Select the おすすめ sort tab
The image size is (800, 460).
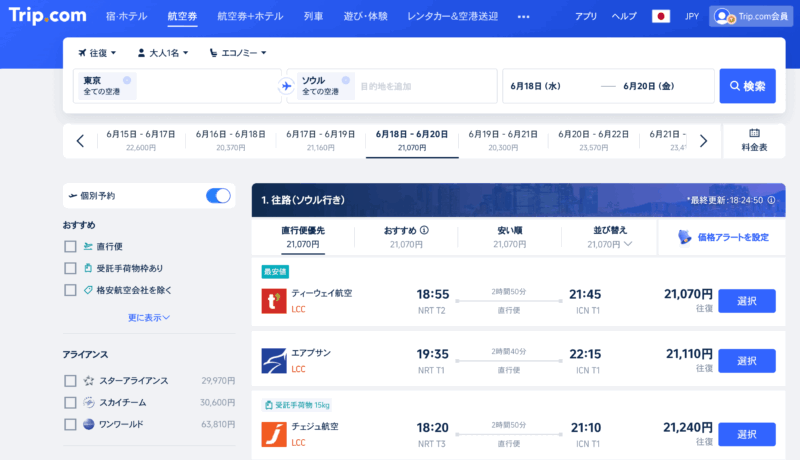406,237
